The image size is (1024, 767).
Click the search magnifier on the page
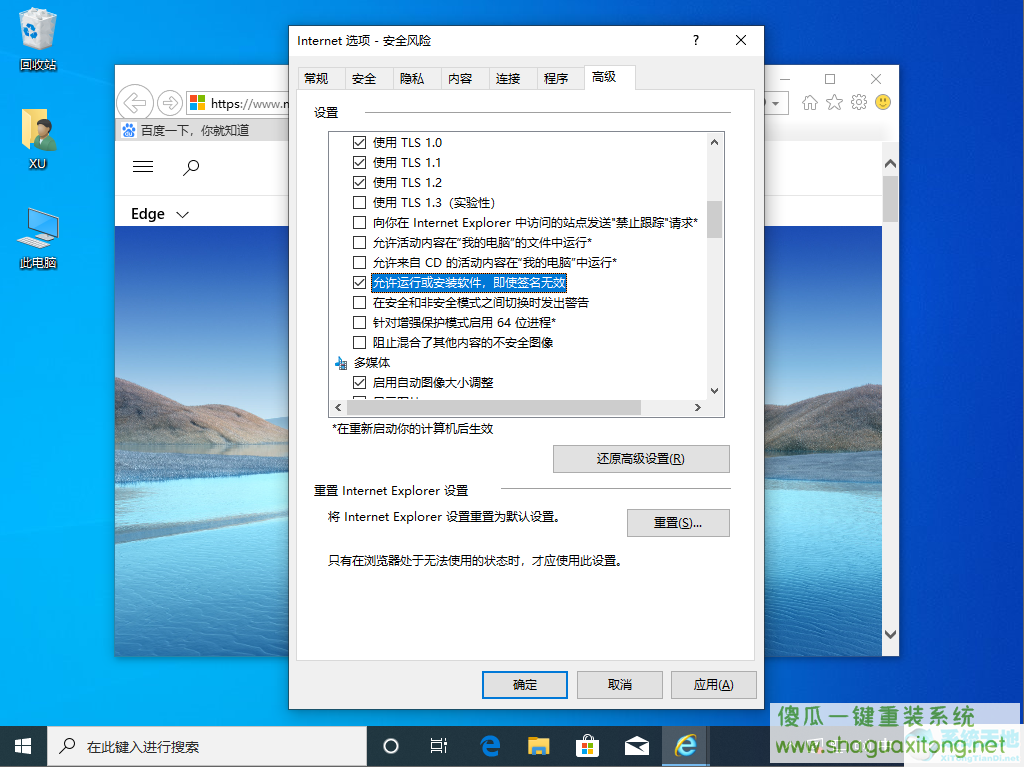point(191,167)
